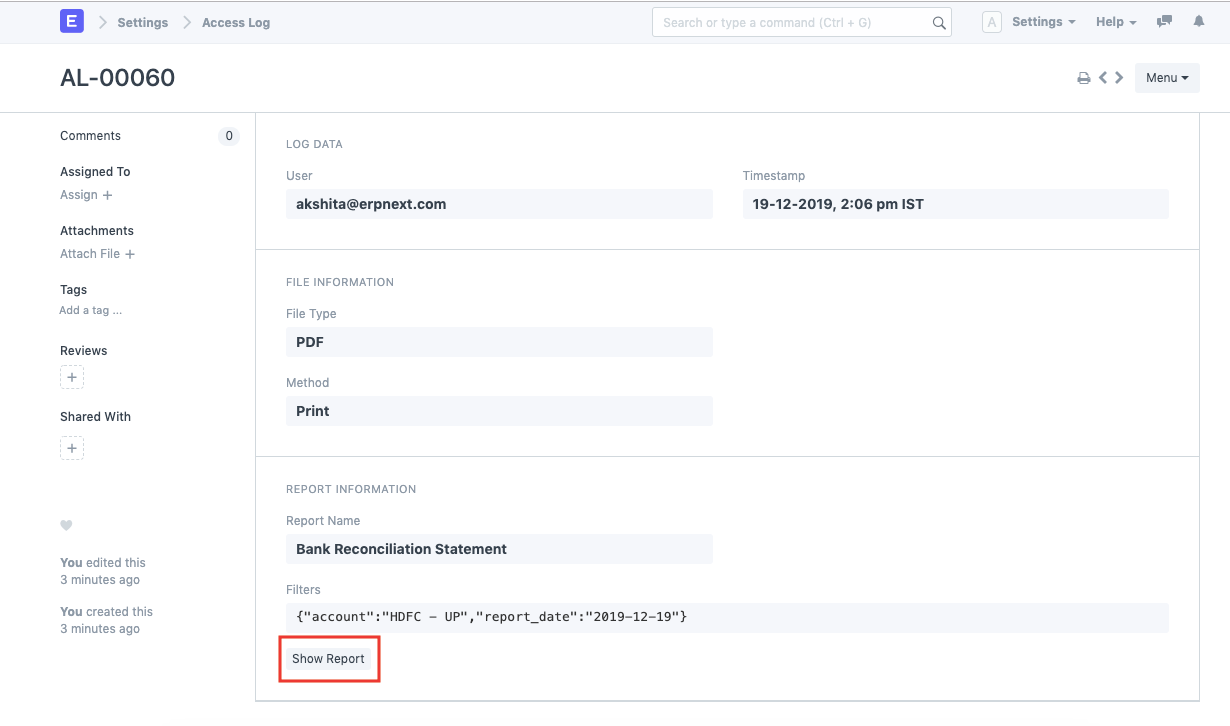Toggle the heart to like this document
The width and height of the screenshot is (1230, 726).
[66, 525]
